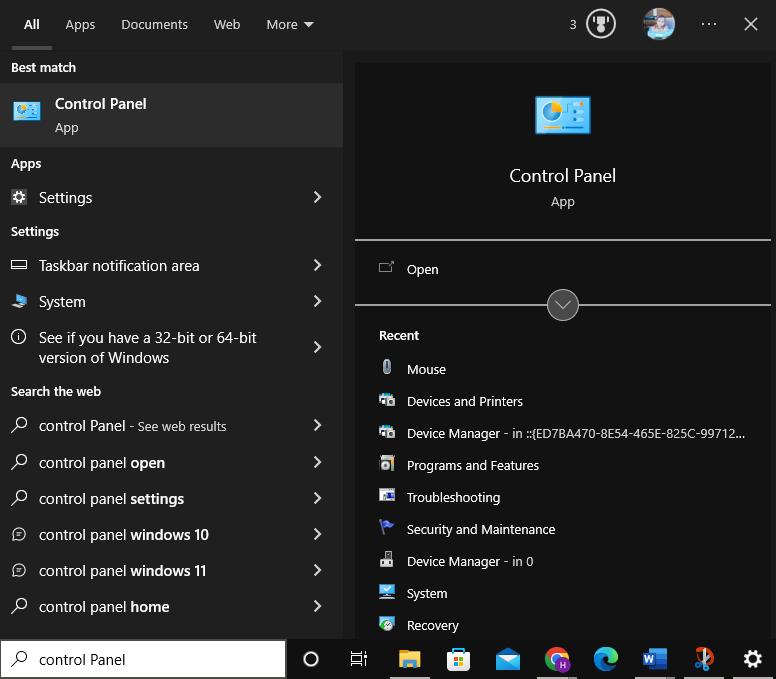Click the Taskbar notification area icon

(x=19, y=265)
